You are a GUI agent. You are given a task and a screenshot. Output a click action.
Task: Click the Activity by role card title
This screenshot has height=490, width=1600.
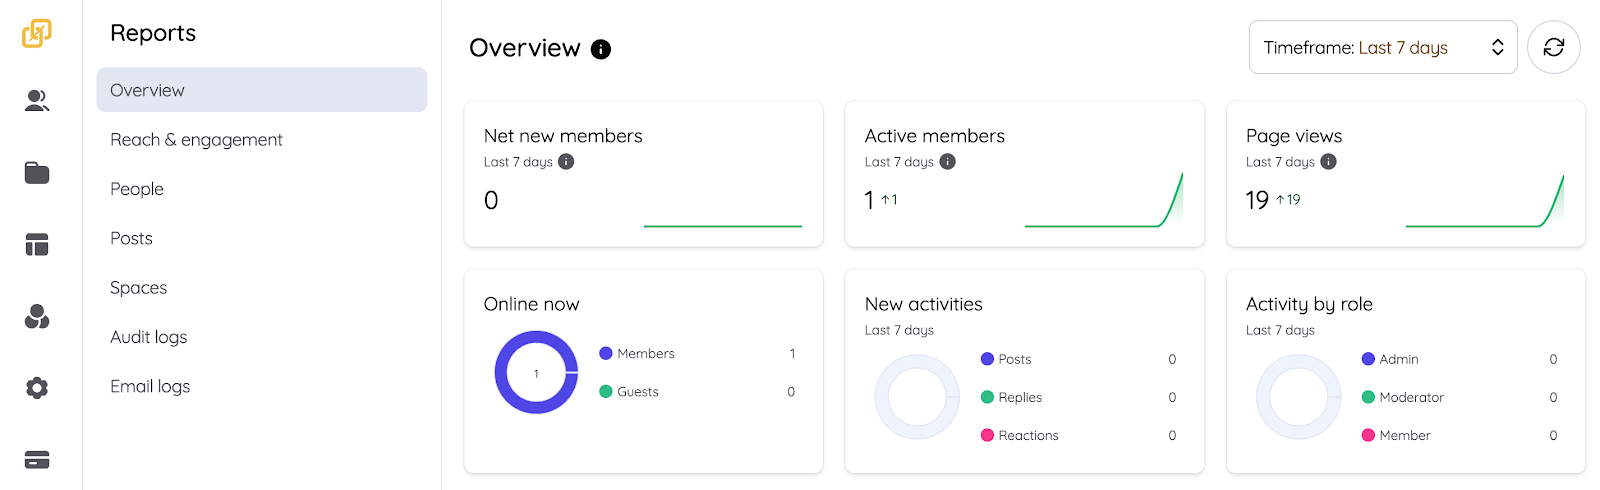coord(1309,304)
